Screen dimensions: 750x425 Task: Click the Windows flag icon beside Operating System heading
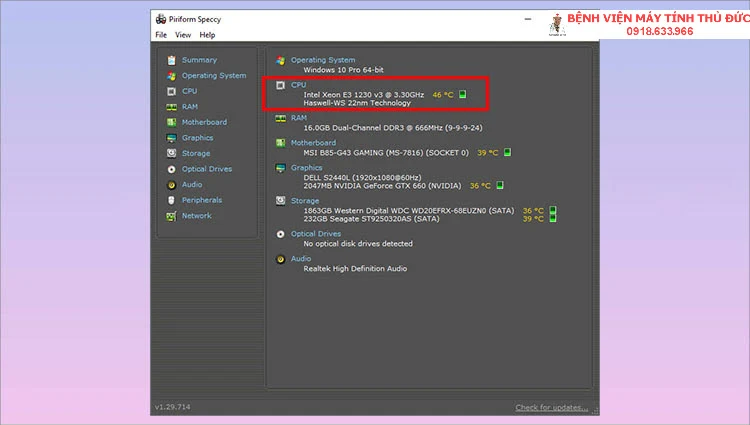click(x=281, y=61)
